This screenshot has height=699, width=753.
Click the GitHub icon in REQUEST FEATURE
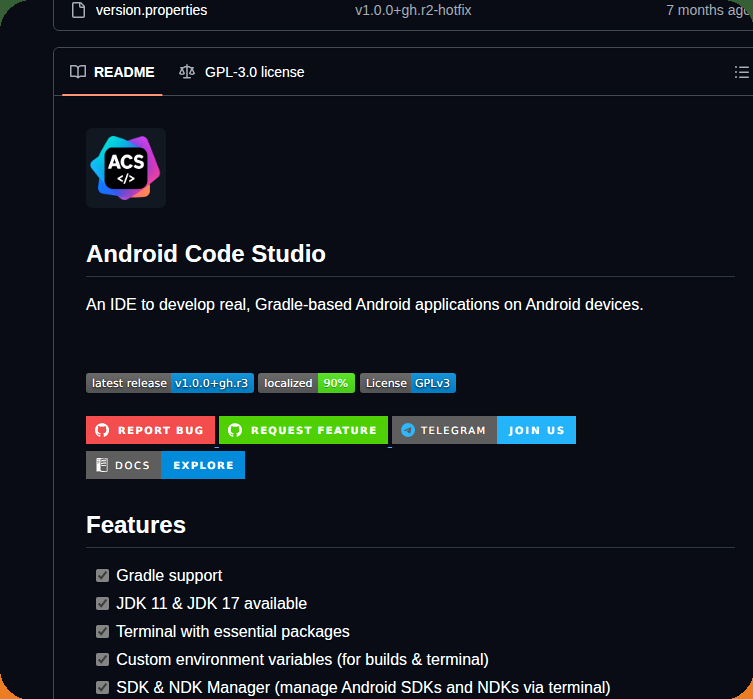[235, 430]
